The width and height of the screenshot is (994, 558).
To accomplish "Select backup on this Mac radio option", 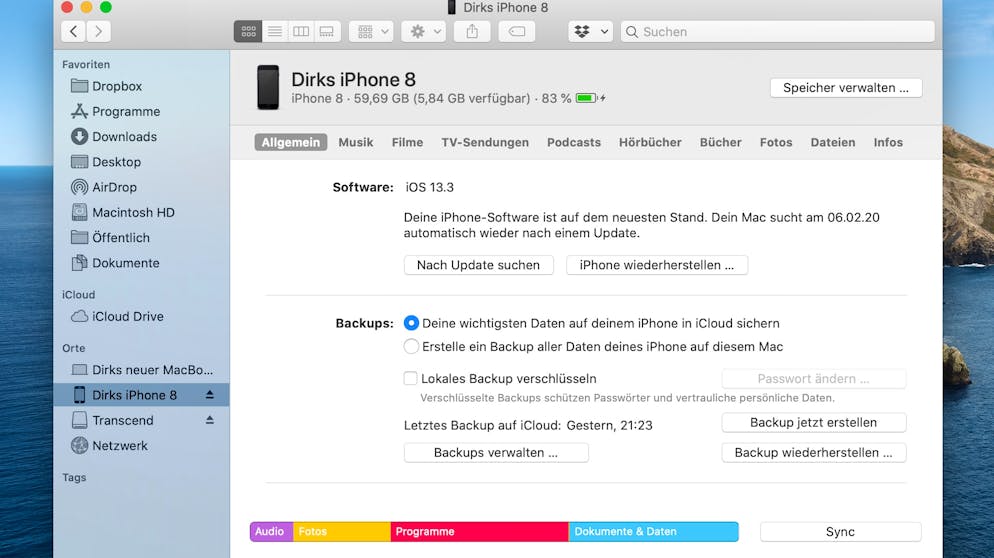I will (x=411, y=346).
